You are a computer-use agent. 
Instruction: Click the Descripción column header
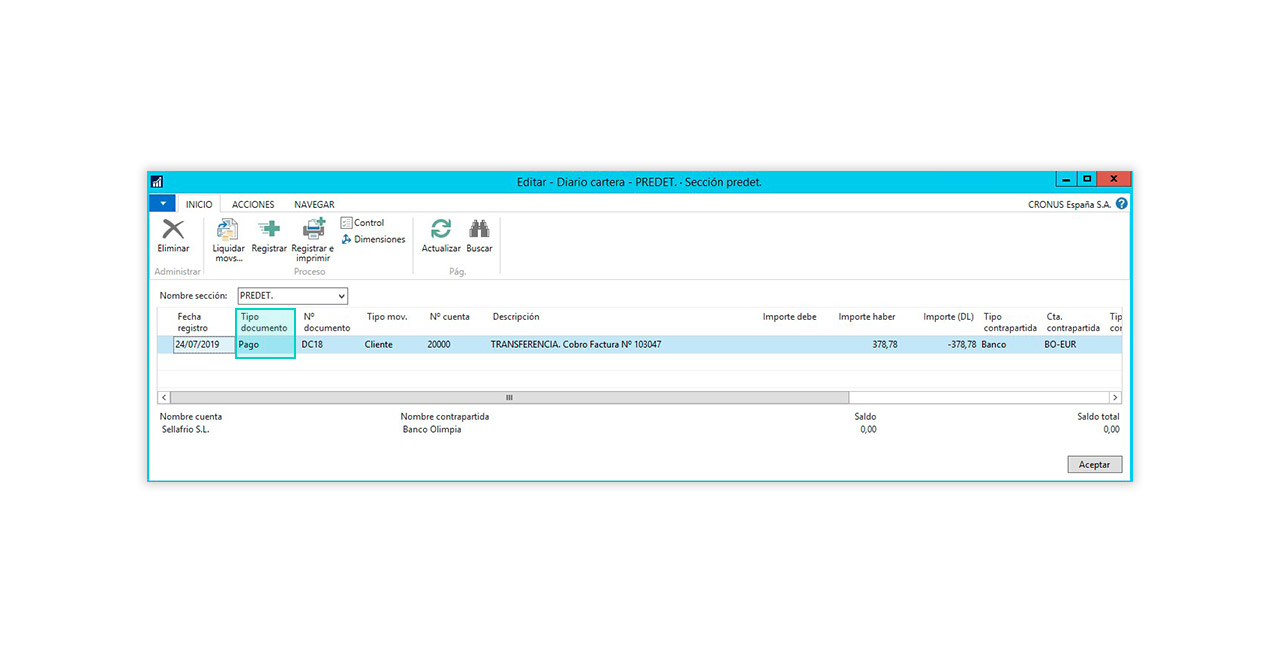516,317
